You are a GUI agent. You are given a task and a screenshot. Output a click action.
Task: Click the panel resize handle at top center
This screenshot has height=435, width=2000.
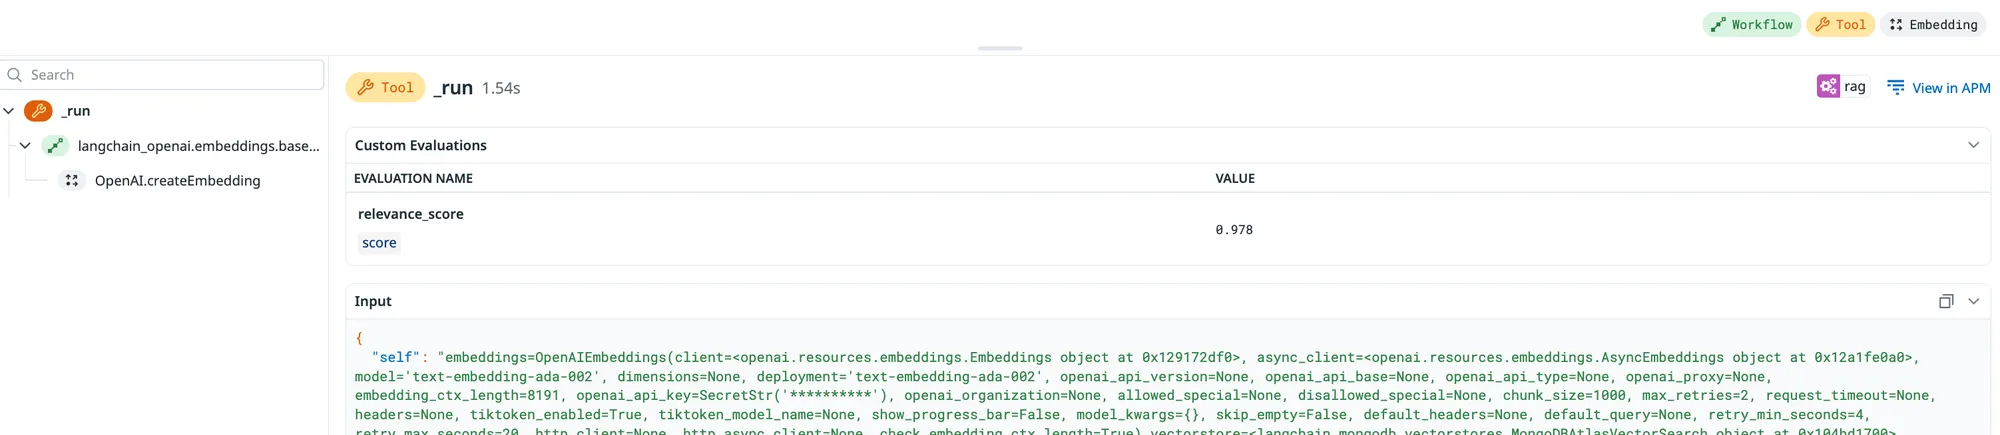[x=1000, y=48]
